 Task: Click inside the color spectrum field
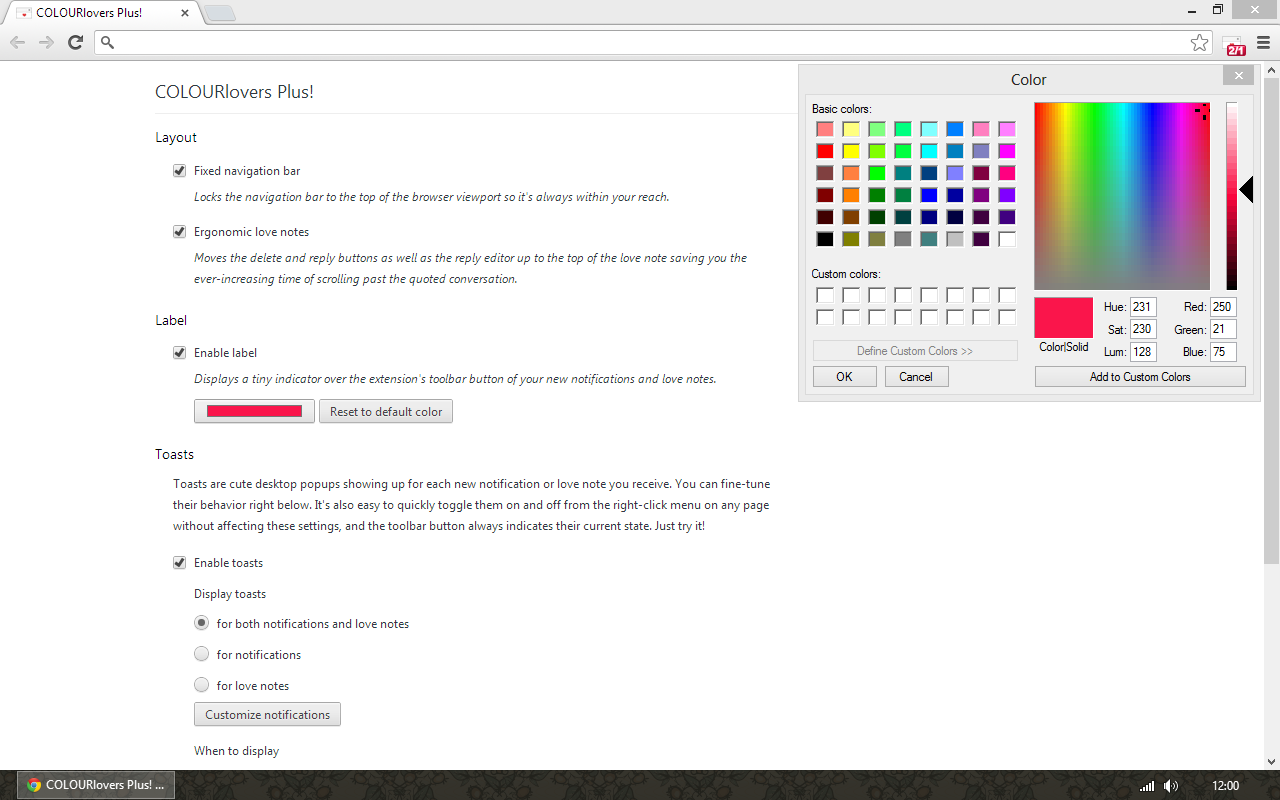(1122, 196)
